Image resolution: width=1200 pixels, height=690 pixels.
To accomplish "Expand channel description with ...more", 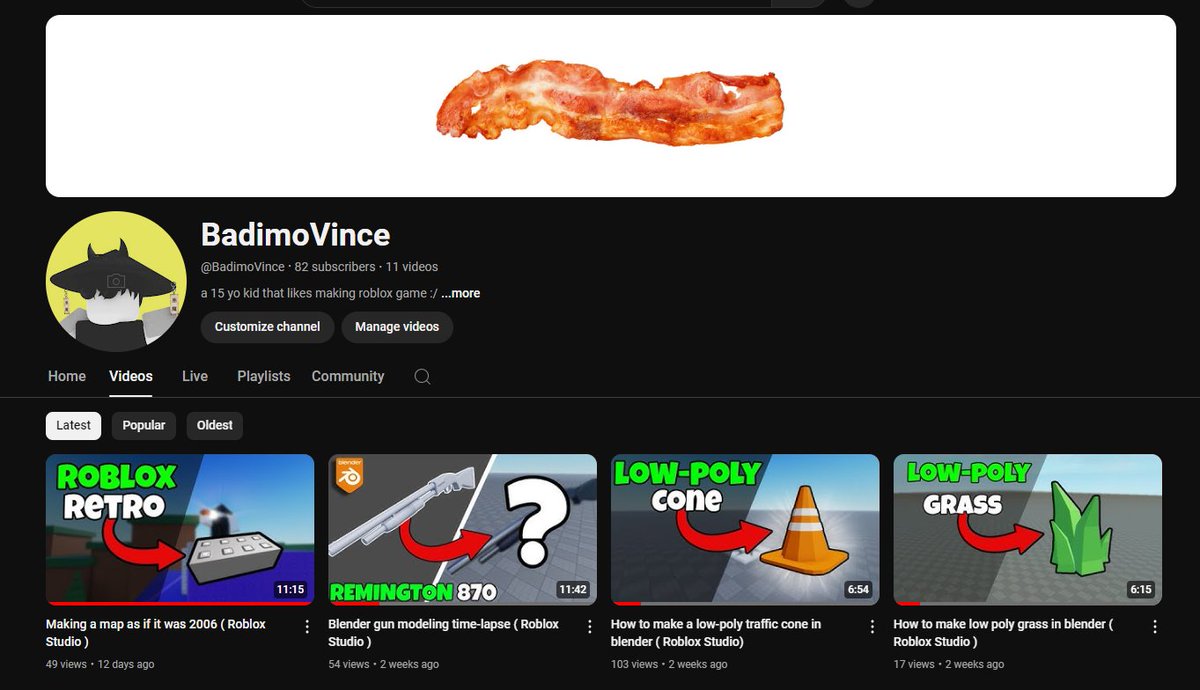I will [461, 294].
